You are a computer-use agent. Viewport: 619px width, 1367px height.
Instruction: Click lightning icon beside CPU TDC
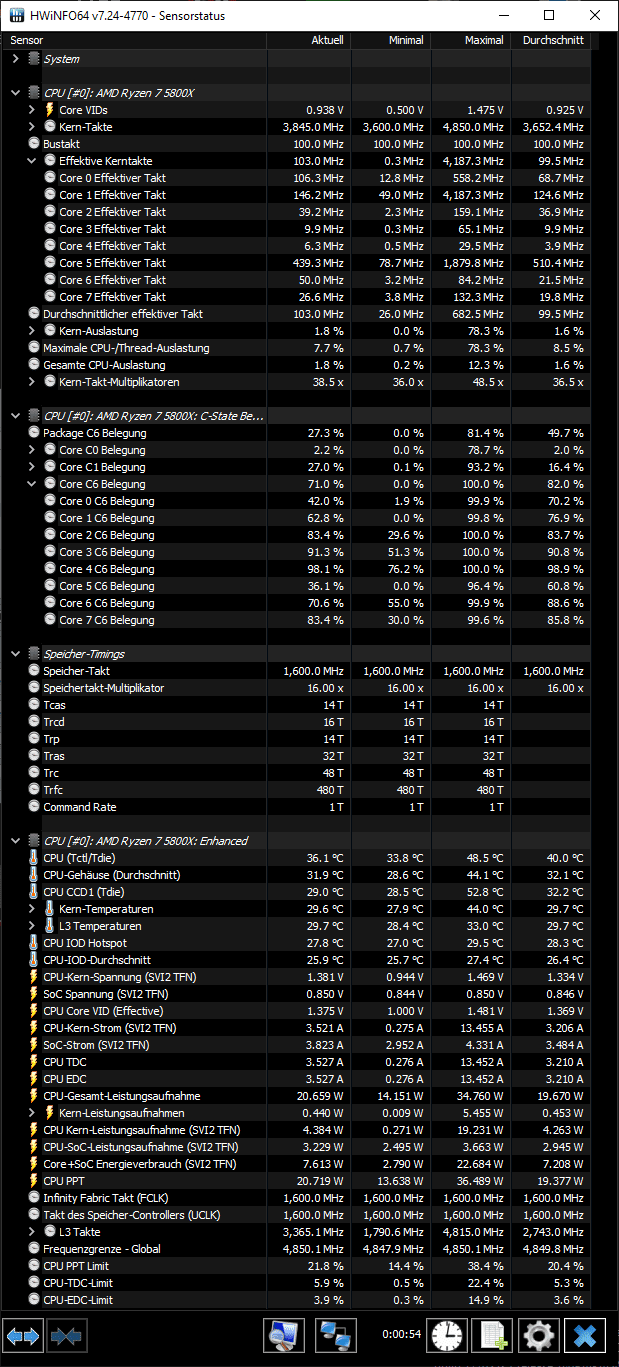tap(34, 1061)
